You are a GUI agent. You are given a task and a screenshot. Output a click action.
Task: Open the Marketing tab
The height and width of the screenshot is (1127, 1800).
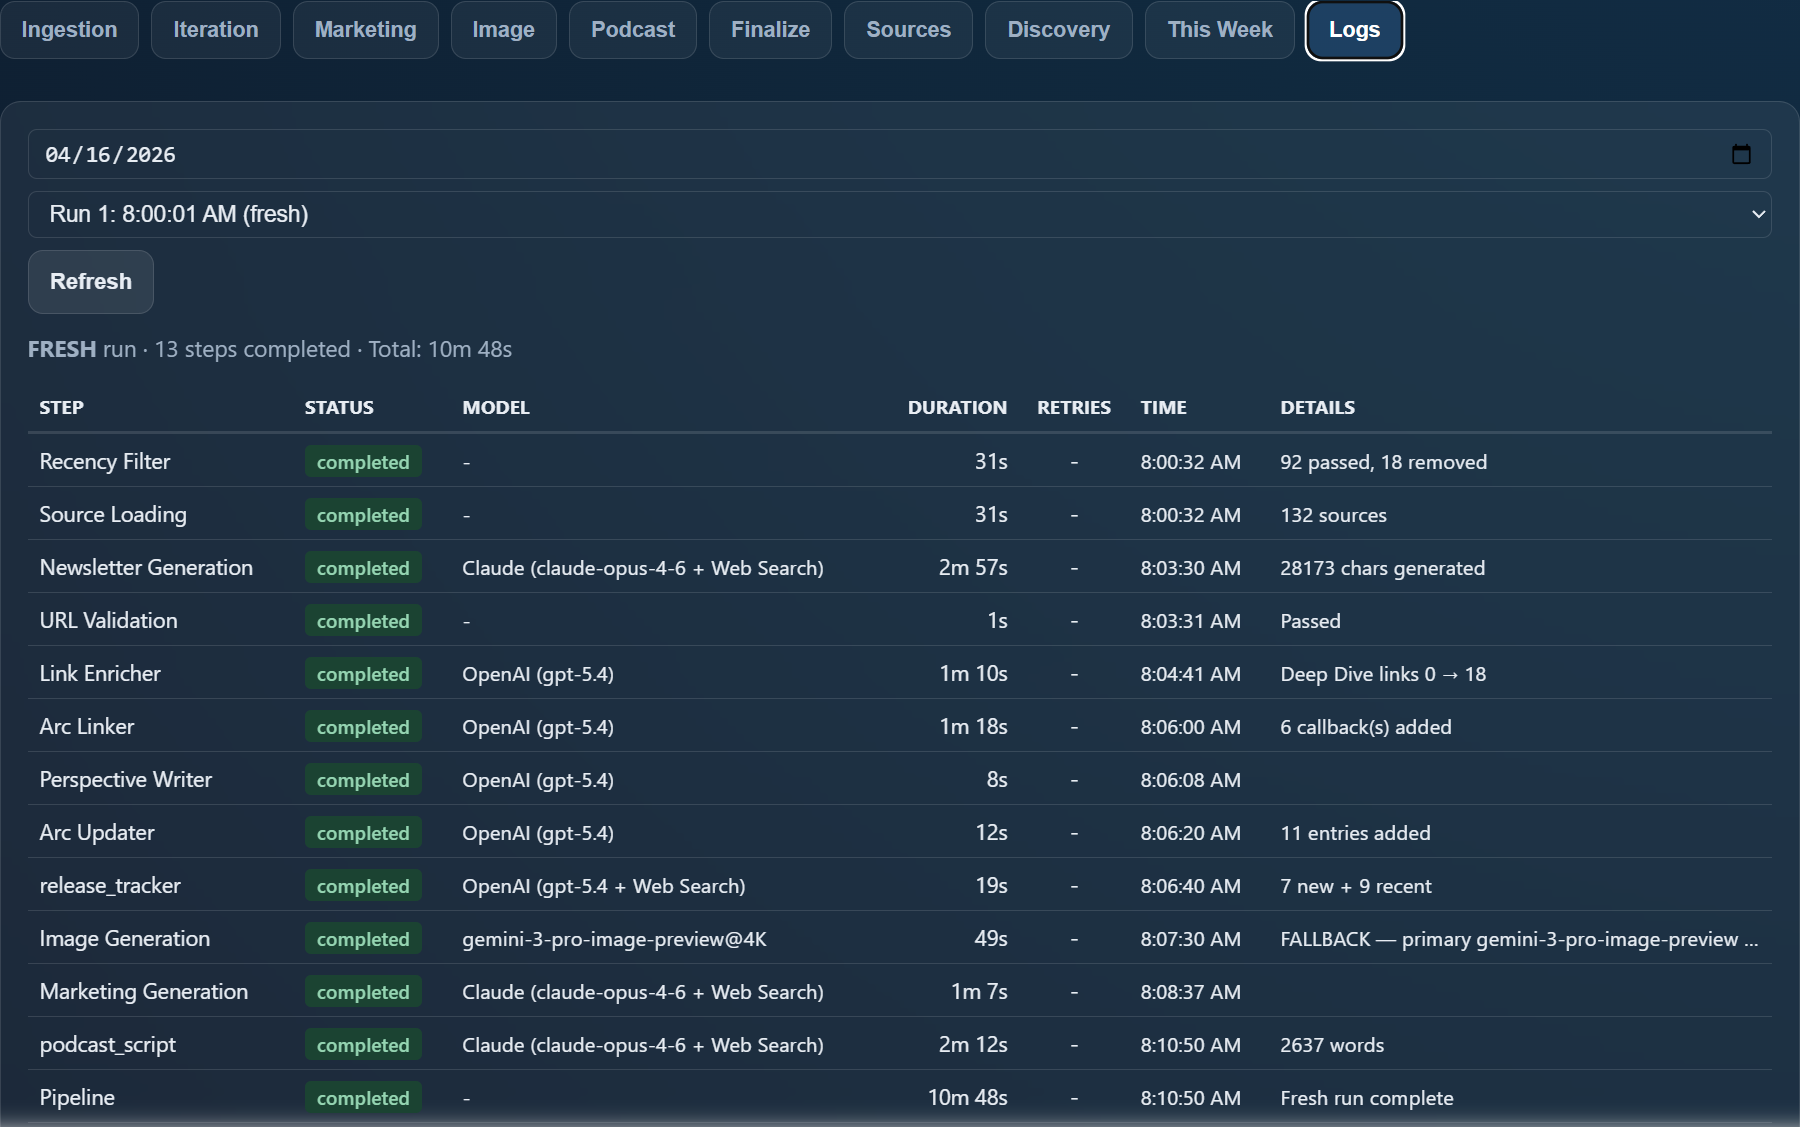(x=365, y=30)
